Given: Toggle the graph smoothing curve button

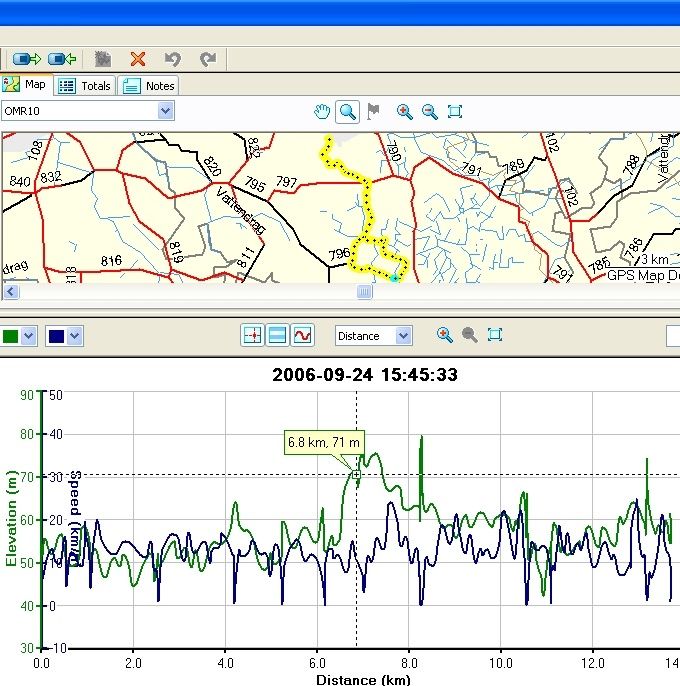Looking at the screenshot, I should tap(302, 336).
